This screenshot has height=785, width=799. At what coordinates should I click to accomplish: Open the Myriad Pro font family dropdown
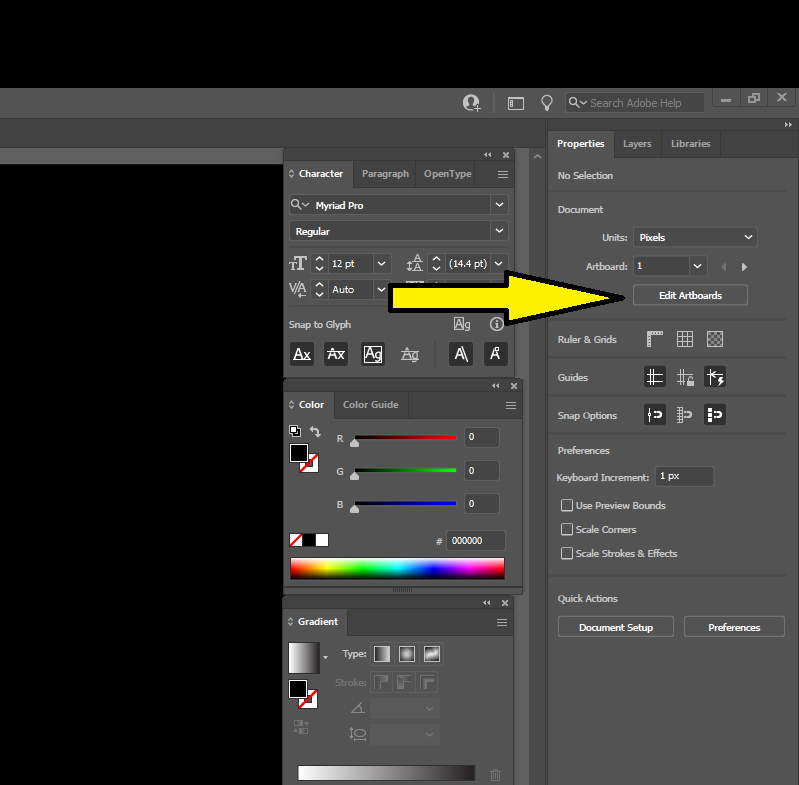coord(499,205)
